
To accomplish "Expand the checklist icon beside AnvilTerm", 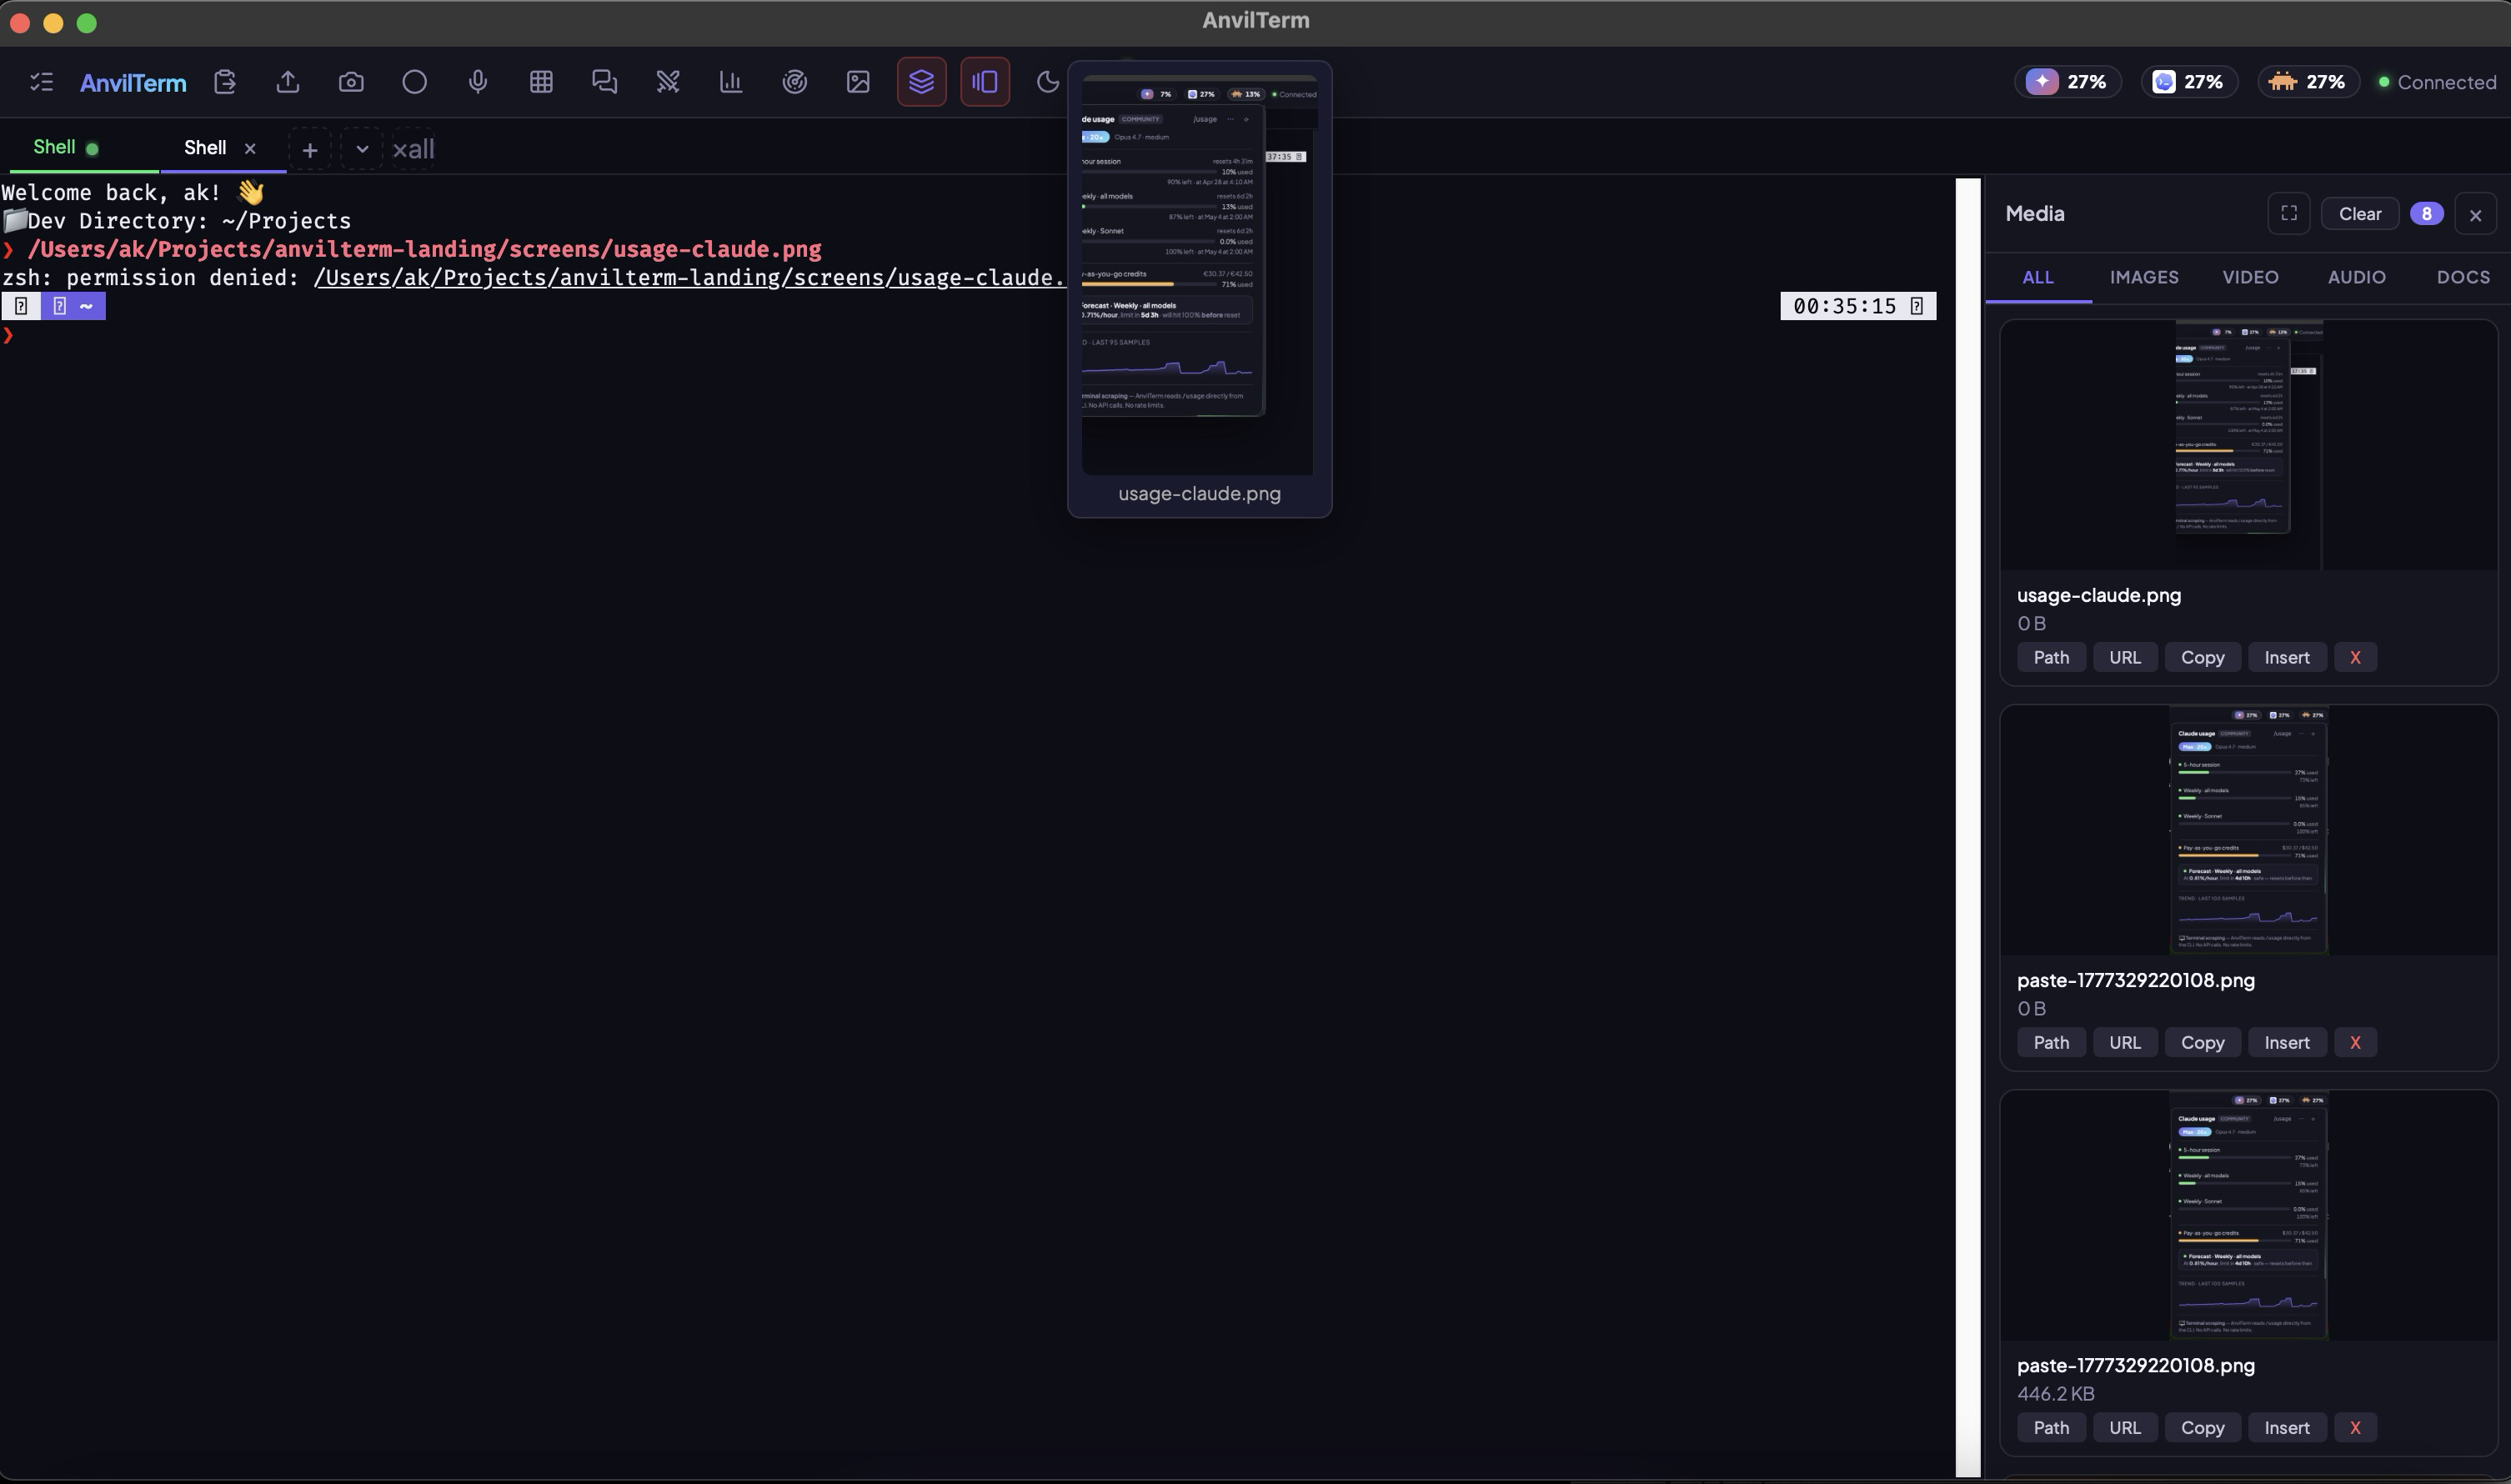I will click(41, 82).
